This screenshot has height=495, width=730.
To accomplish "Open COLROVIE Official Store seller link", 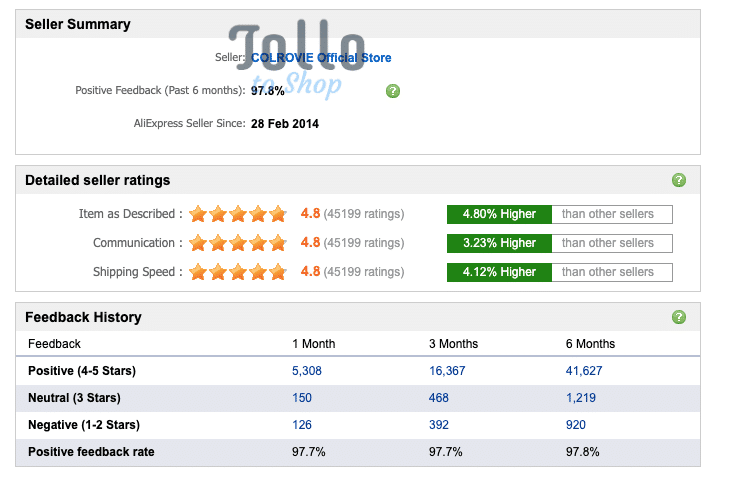I will pos(321,58).
